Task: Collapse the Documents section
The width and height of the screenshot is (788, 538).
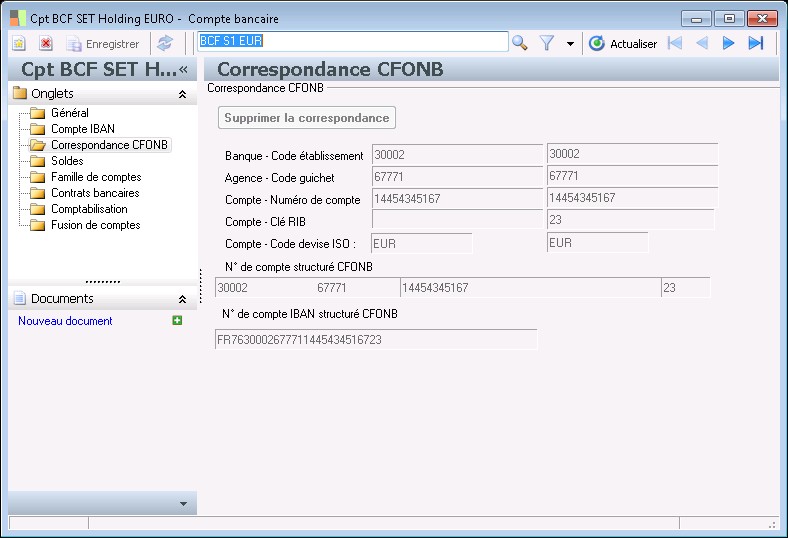Action: click(x=182, y=299)
